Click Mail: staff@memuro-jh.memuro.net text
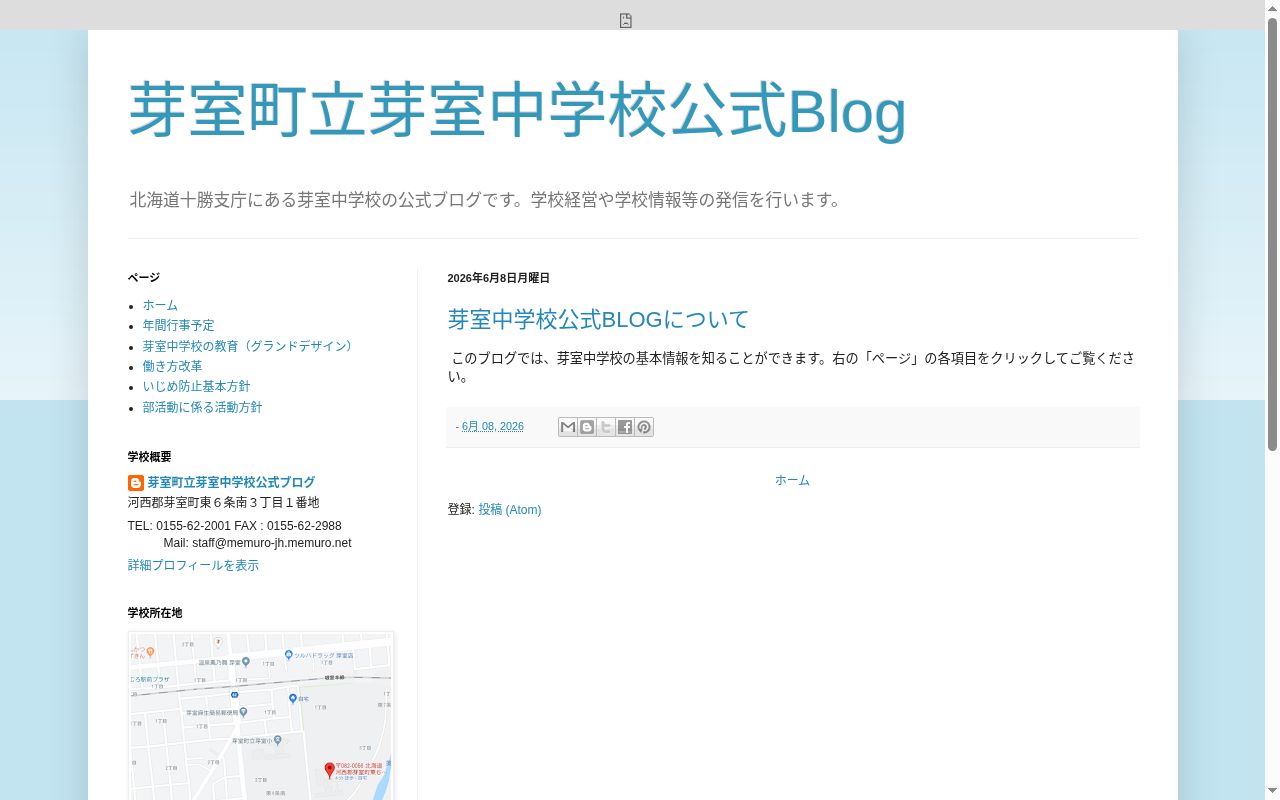The image size is (1280, 800). pyautogui.click(x=257, y=543)
